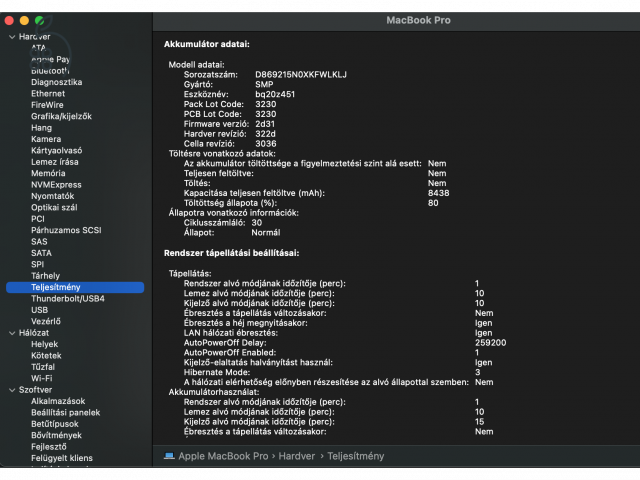
Task: Open Tárhely storage entry
Action: pos(45,276)
